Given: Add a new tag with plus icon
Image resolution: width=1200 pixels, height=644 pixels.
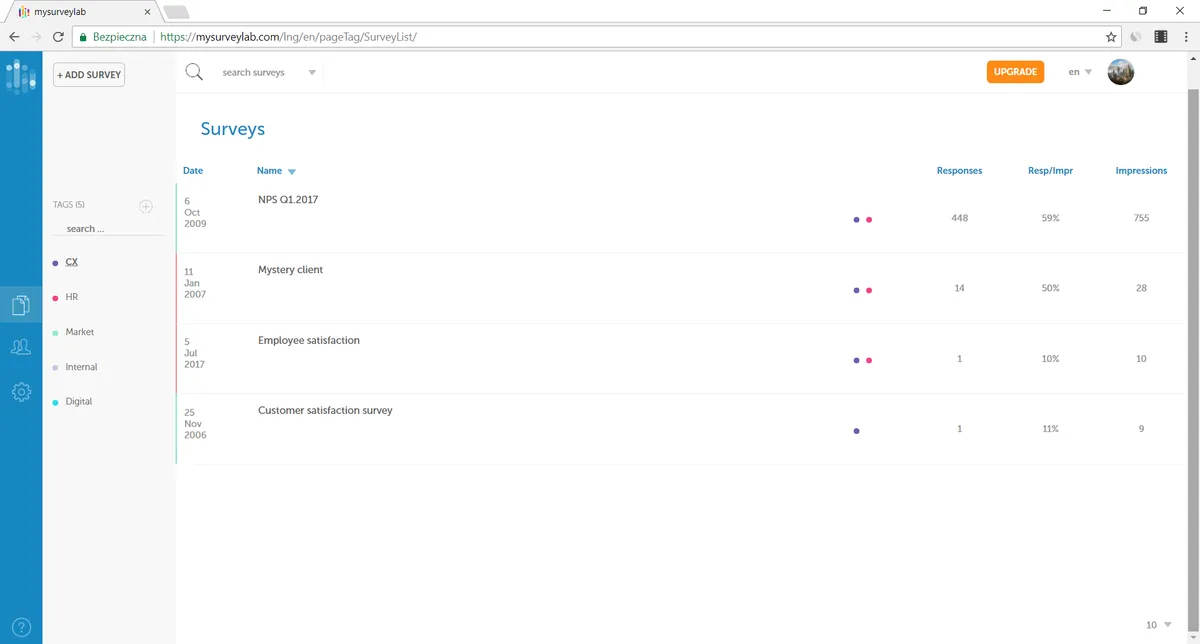Looking at the screenshot, I should pyautogui.click(x=146, y=206).
